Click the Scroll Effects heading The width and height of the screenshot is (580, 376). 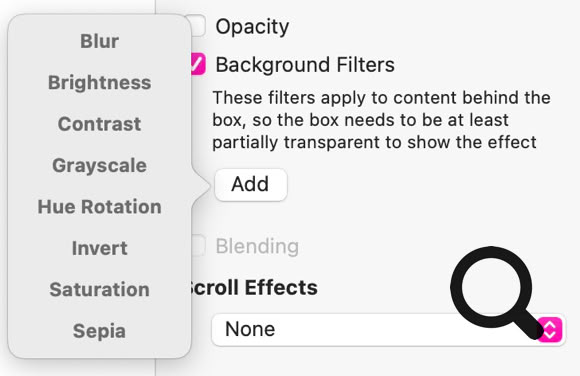[x=253, y=288]
